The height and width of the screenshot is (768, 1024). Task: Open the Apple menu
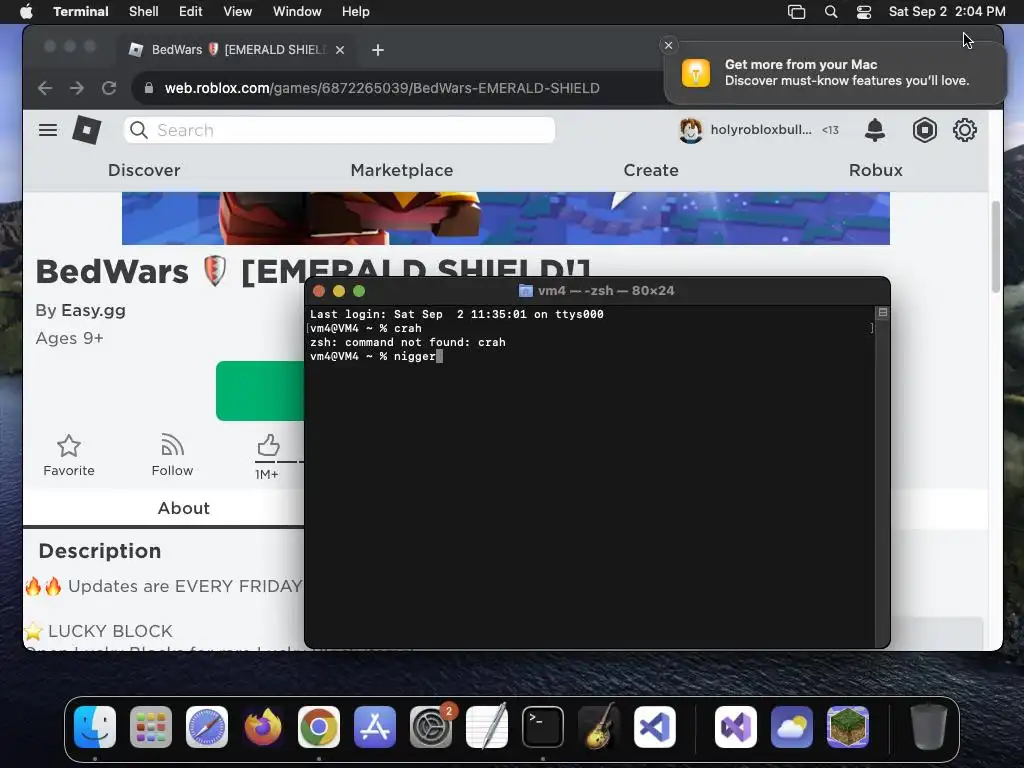pos(26,11)
